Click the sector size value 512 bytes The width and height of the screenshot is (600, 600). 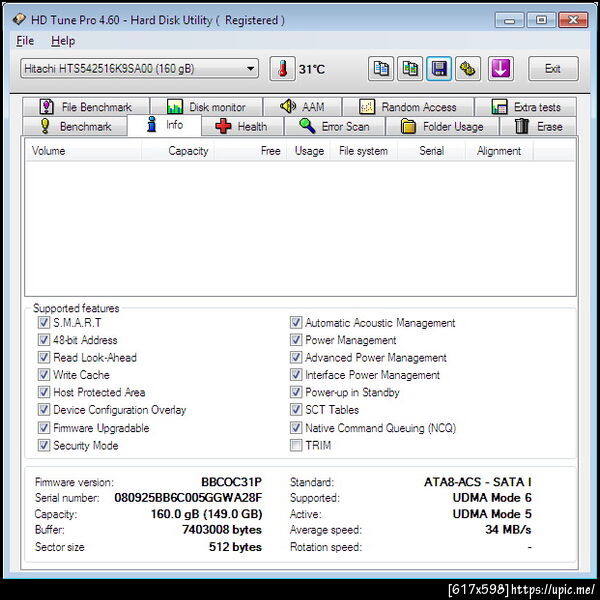235,547
